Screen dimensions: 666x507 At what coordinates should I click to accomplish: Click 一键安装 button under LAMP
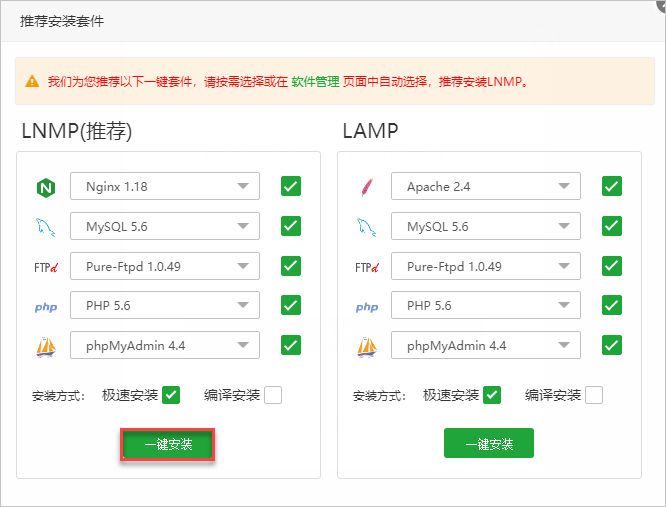pyautogui.click(x=489, y=444)
